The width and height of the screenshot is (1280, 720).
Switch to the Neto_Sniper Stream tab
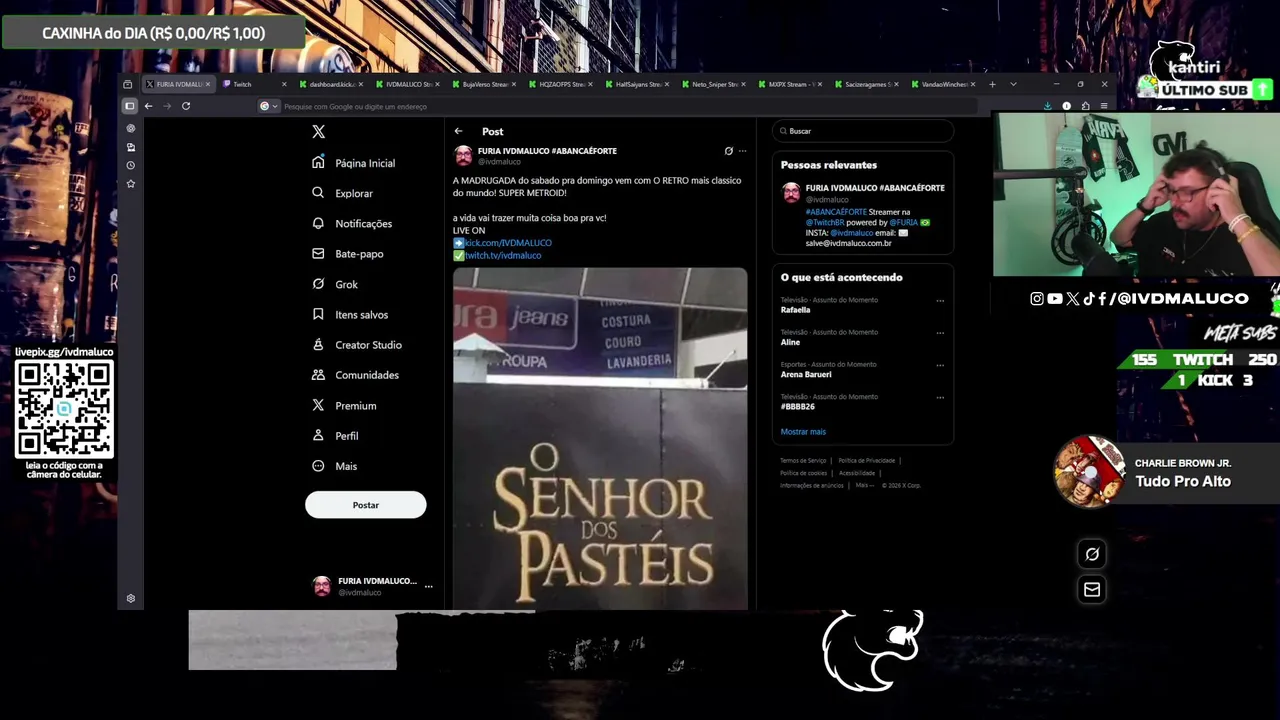pos(714,84)
